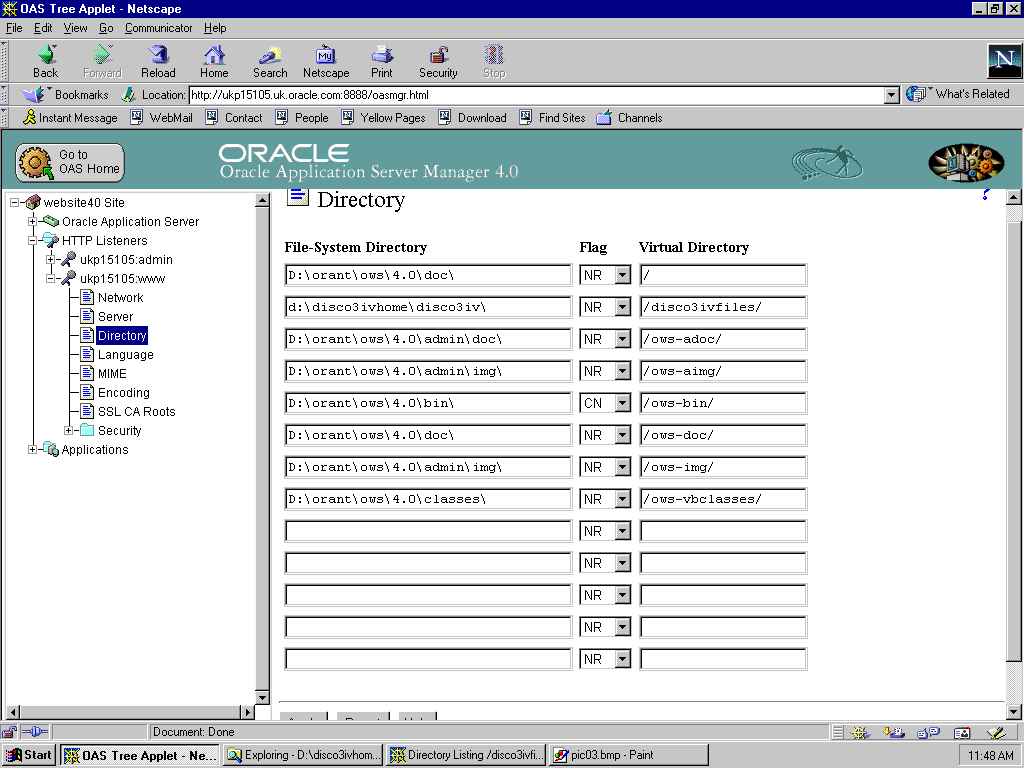Image resolution: width=1024 pixels, height=768 pixels.
Task: Switch to pic03.bmp Paint taskbar window
Action: coord(629,756)
